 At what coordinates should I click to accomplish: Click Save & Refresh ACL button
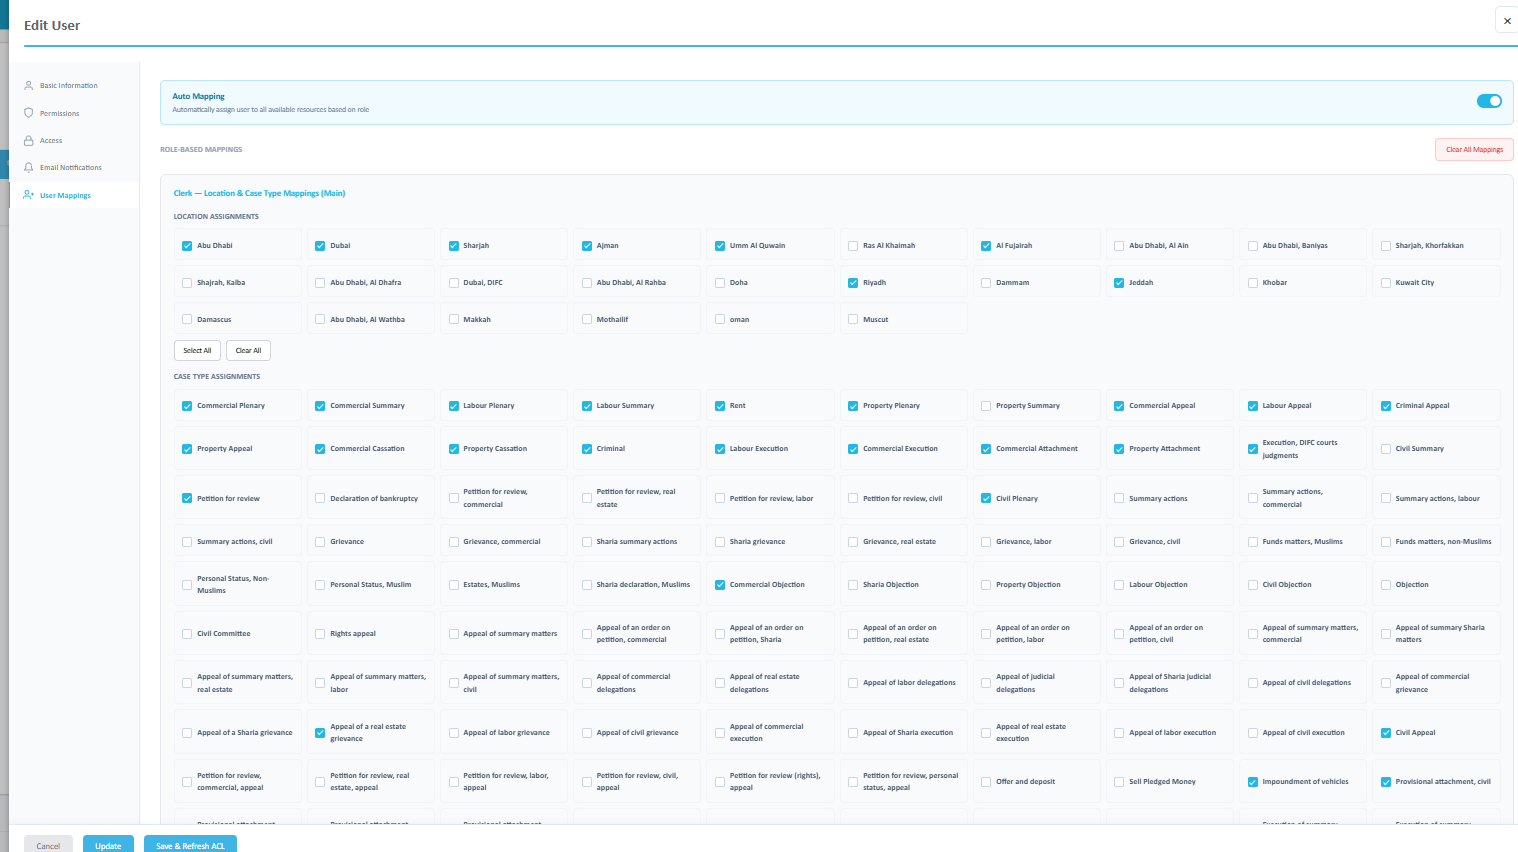190,846
